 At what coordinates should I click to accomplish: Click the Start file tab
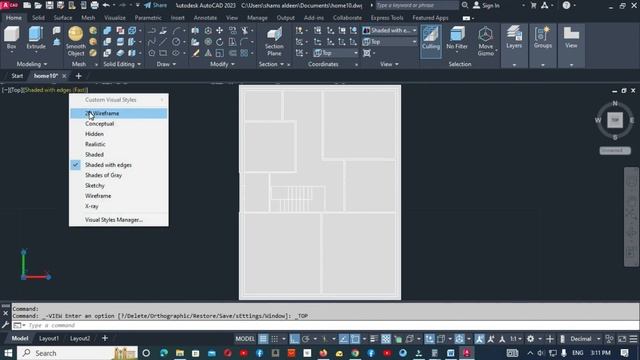click(17, 76)
